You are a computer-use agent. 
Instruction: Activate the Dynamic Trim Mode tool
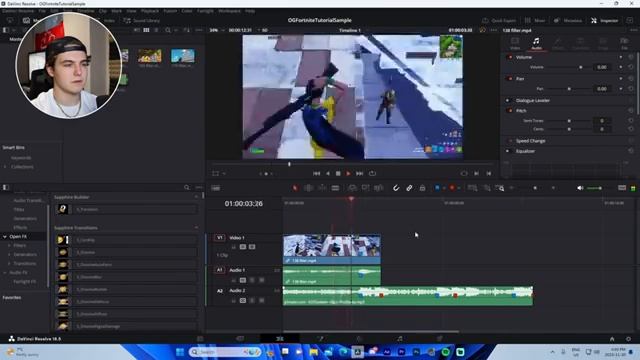[322, 188]
